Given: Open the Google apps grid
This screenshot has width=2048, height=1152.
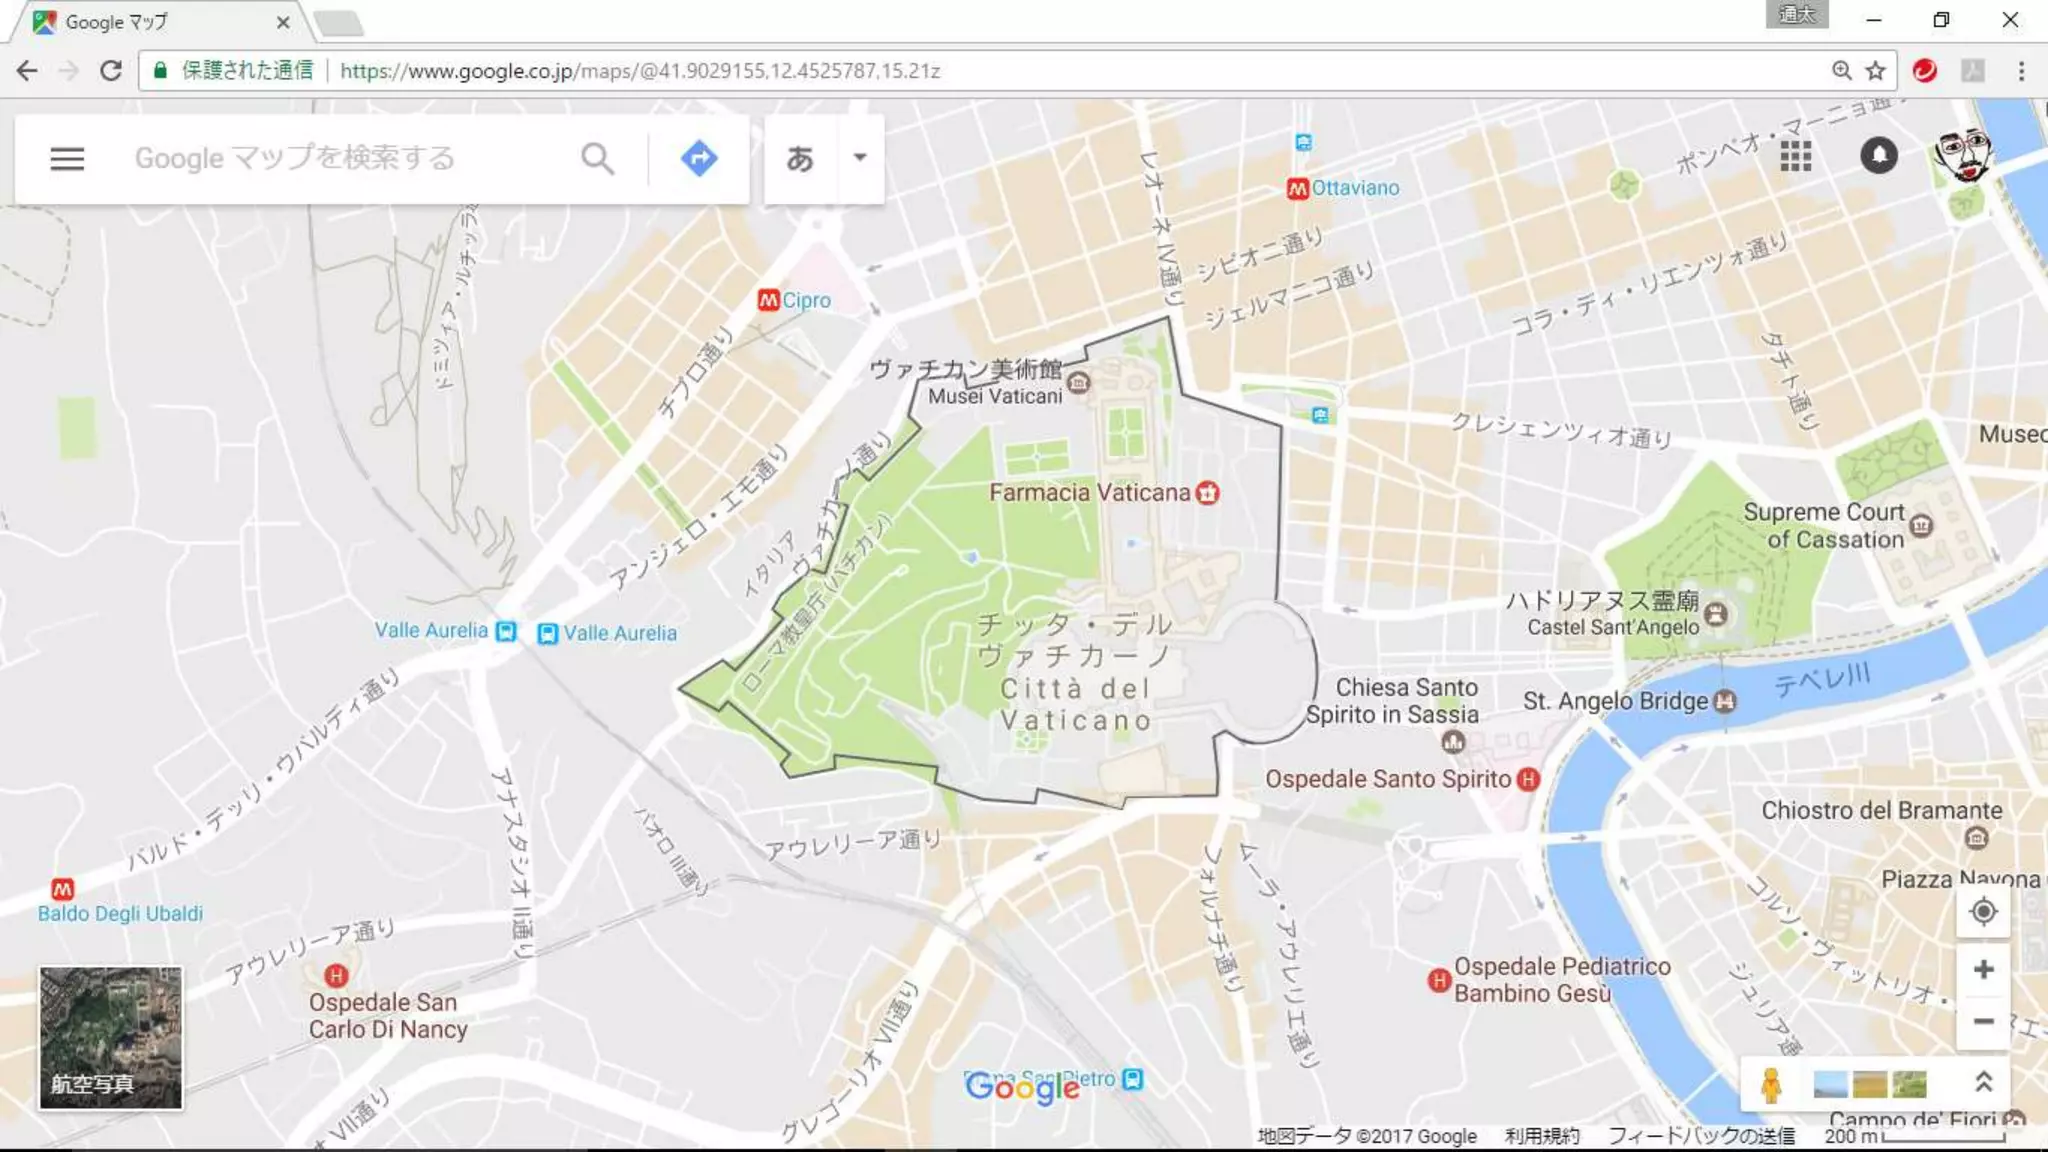Looking at the screenshot, I should pyautogui.click(x=1795, y=156).
